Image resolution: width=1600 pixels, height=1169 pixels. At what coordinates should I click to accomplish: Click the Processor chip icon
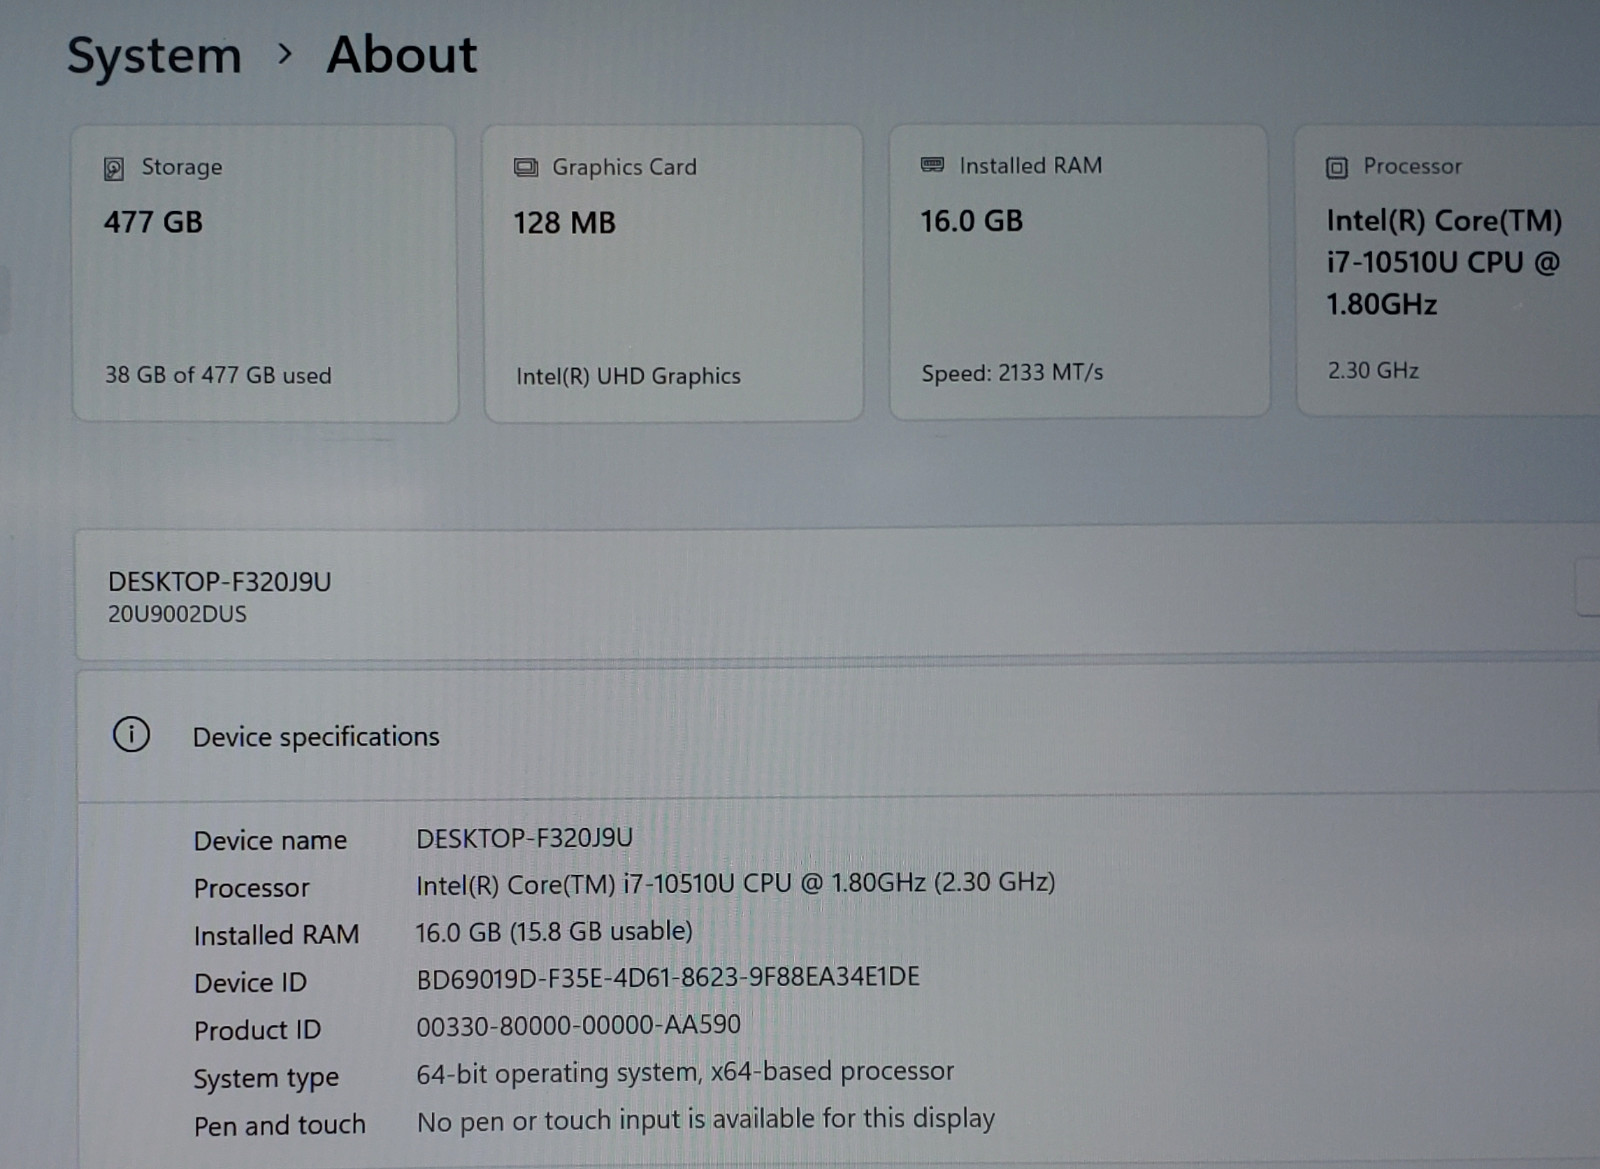pos(1337,167)
